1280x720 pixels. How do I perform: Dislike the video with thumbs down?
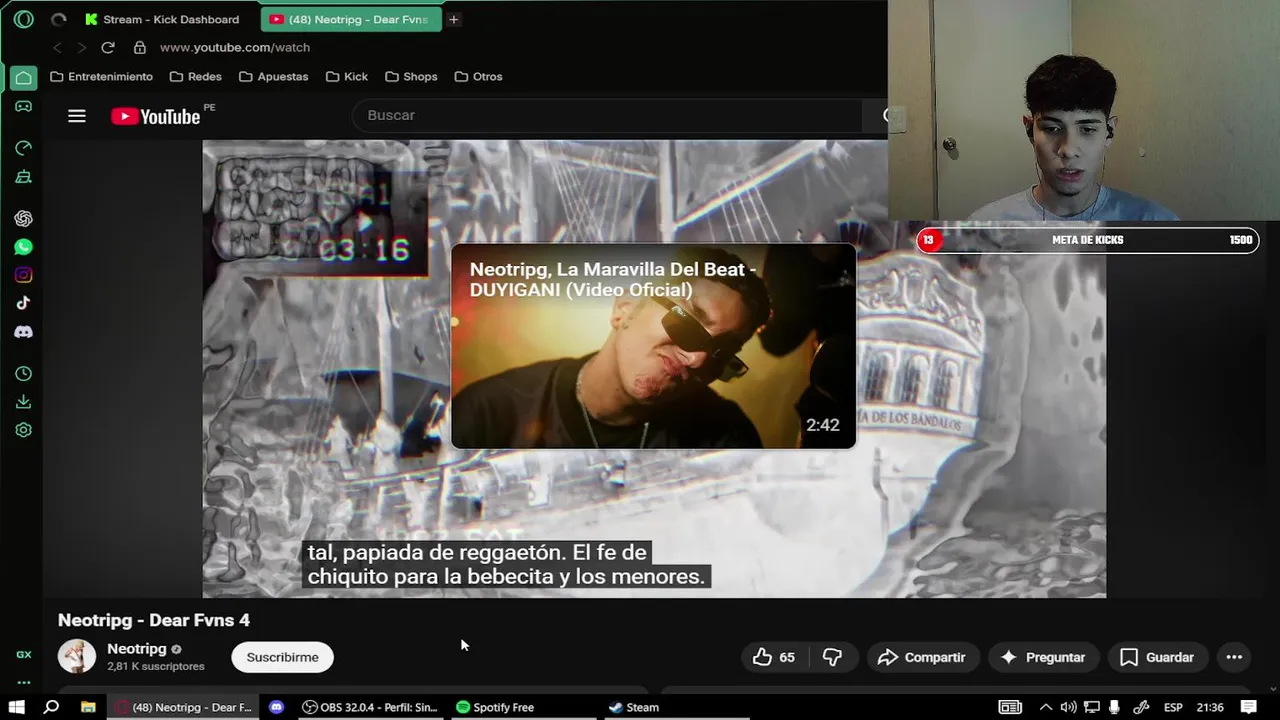tap(832, 657)
